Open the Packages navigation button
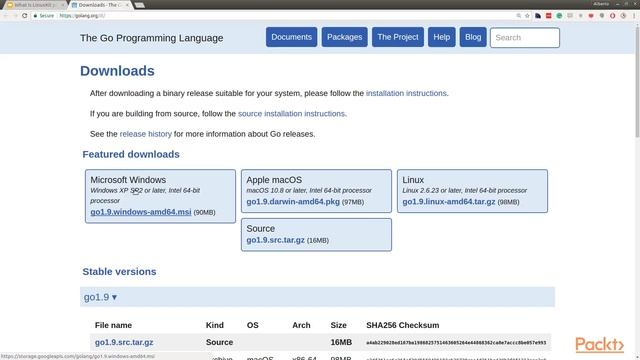This screenshot has height=360, width=640. (344, 37)
